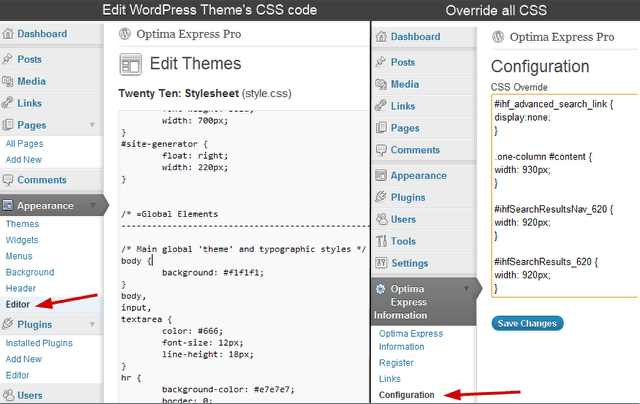Click the Pages icon in right panel
Screen dimensions: 640x404
[x=381, y=128]
